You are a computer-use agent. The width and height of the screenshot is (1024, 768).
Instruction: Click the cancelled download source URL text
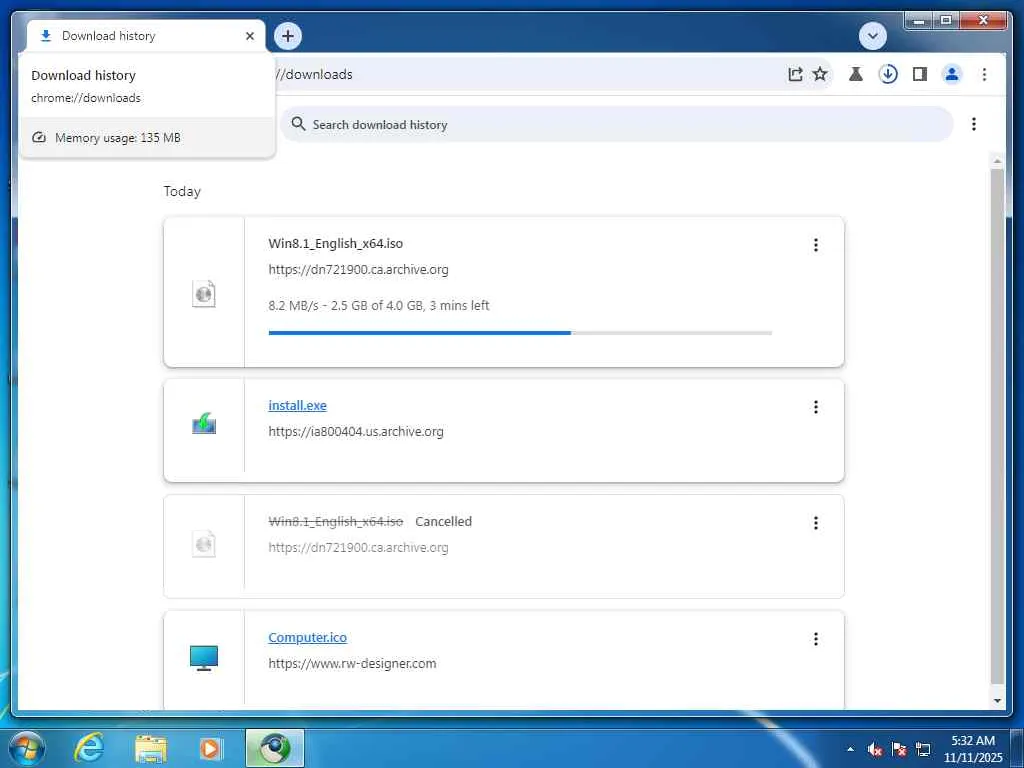(359, 548)
